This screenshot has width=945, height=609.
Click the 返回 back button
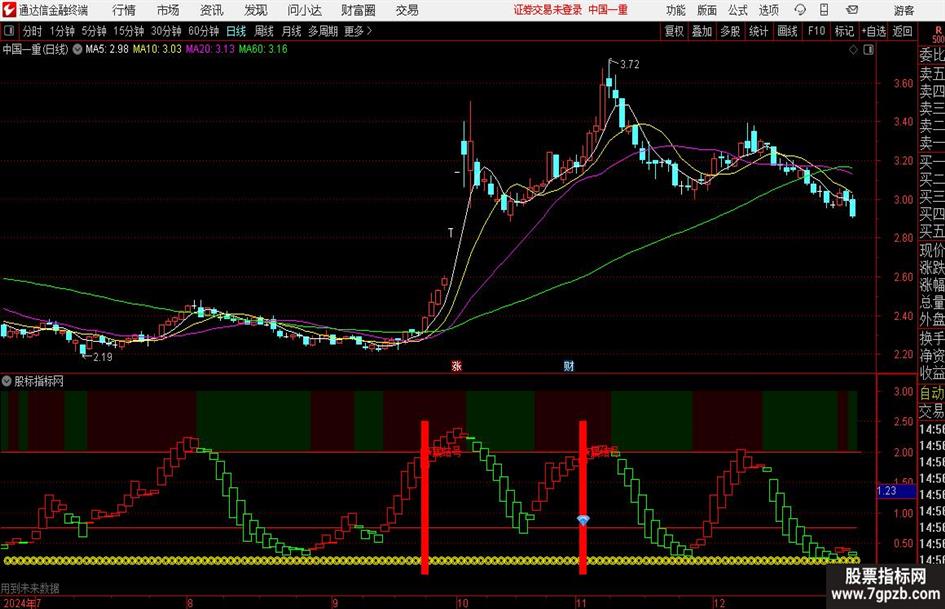902,31
